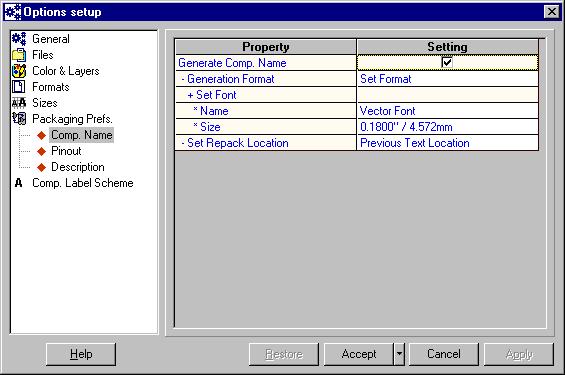565x375 pixels.
Task: Select the Pinout sub-item
Action: 66,151
